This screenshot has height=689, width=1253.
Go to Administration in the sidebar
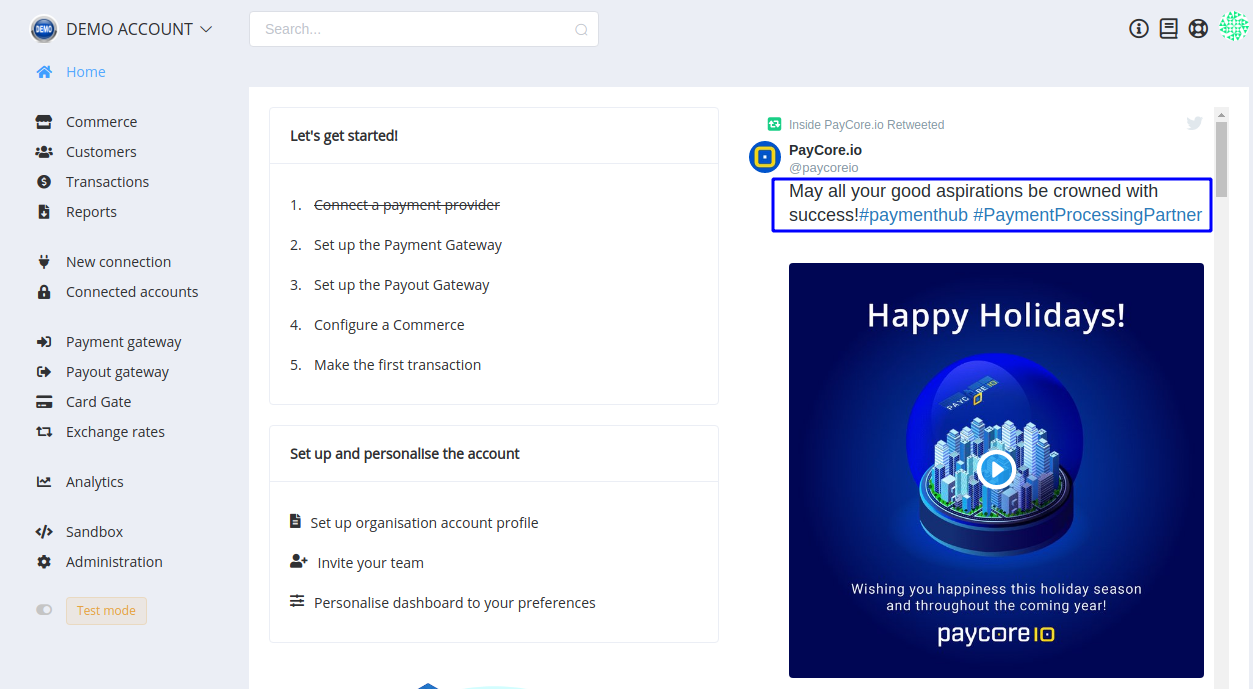[x=114, y=562]
